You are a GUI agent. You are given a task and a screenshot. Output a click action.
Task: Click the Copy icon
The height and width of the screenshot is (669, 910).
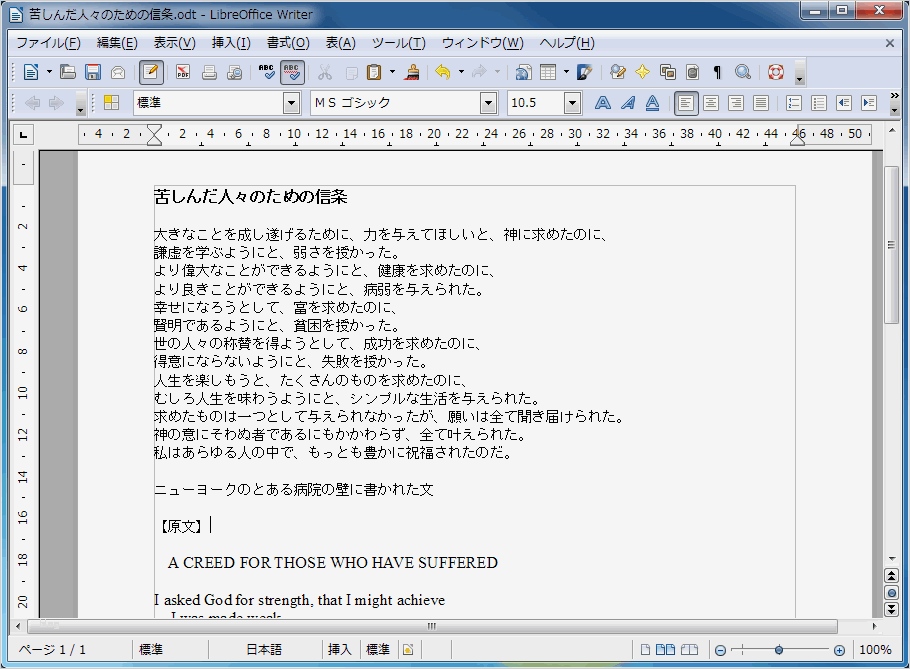click(x=351, y=73)
